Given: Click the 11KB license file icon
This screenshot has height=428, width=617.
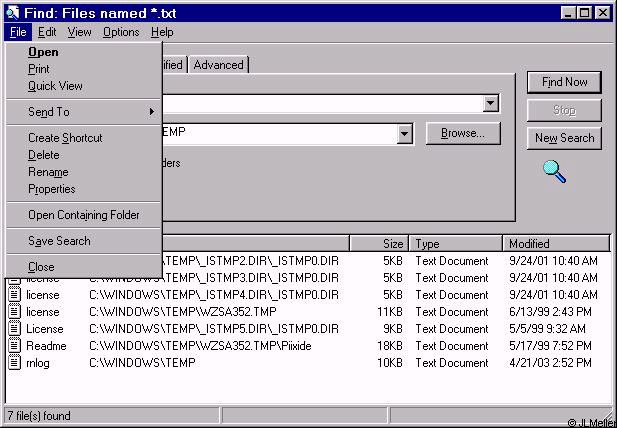Looking at the screenshot, I should (14, 312).
